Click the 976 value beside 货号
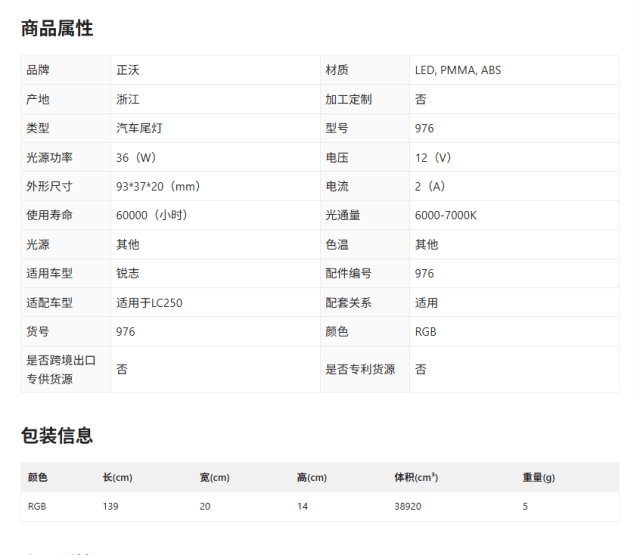Screen dimensions: 640x555 (x=126, y=331)
